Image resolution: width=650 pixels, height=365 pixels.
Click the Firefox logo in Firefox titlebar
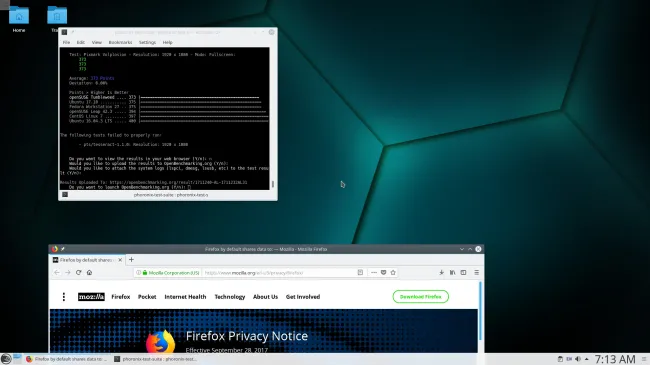coord(54,249)
